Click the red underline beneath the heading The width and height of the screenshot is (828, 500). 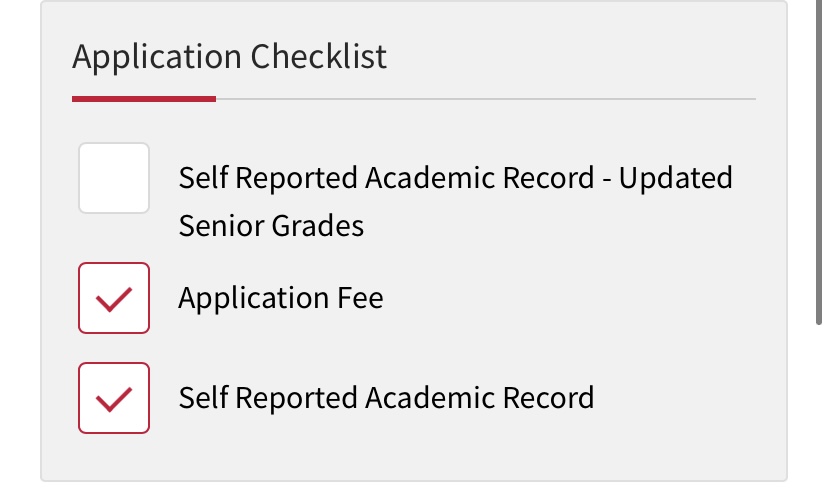(x=144, y=98)
